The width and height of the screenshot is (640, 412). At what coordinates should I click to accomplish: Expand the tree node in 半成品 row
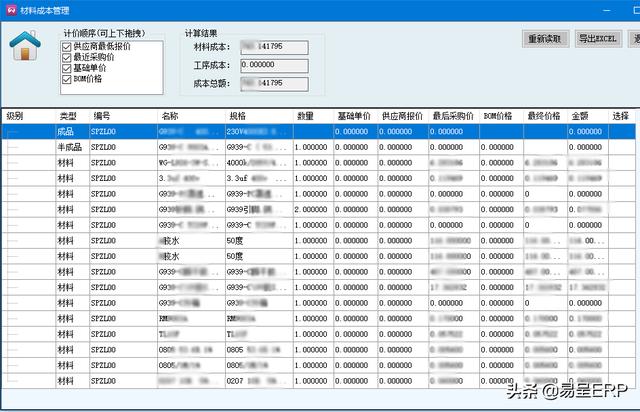click(x=14, y=147)
